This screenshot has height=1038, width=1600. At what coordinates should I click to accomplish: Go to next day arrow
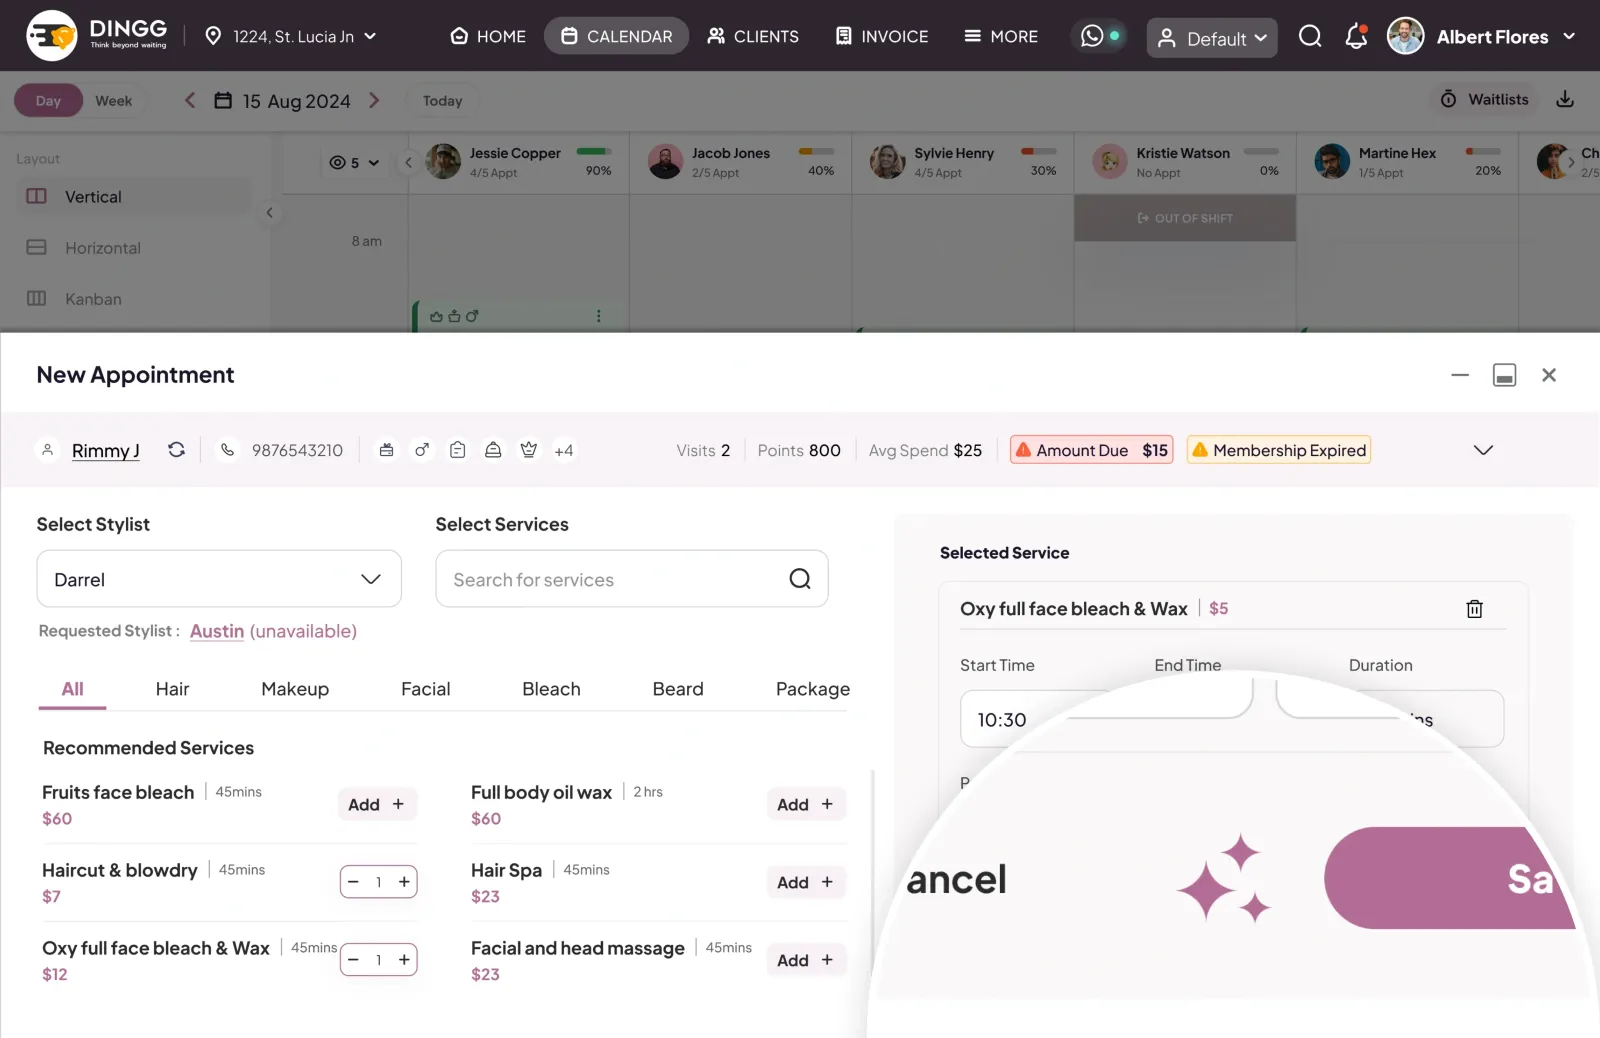coord(374,100)
